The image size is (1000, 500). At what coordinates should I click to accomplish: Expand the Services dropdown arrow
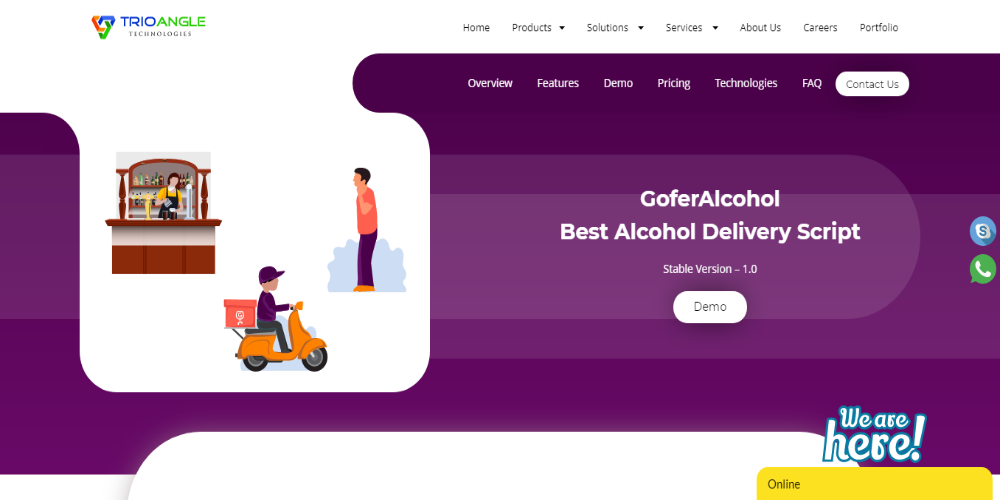pyautogui.click(x=715, y=28)
